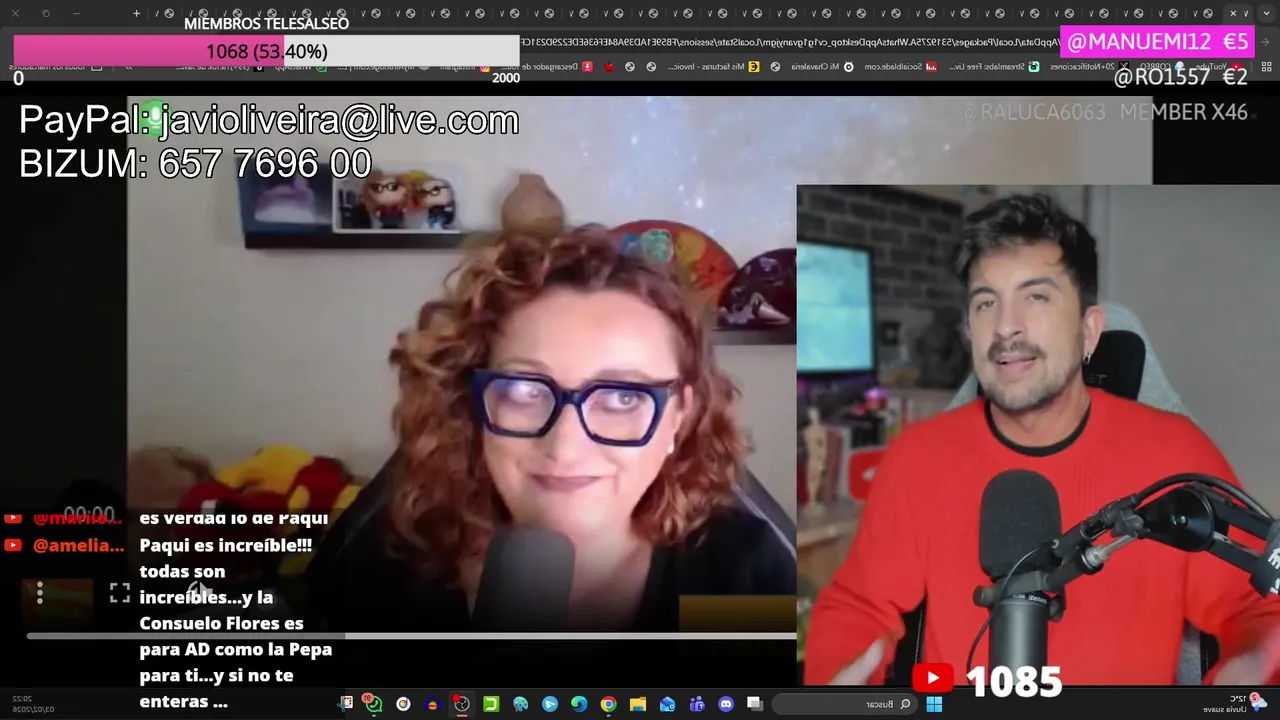Click the @RO1557 €2 donation text
The height and width of the screenshot is (720, 1280).
pos(1180,77)
